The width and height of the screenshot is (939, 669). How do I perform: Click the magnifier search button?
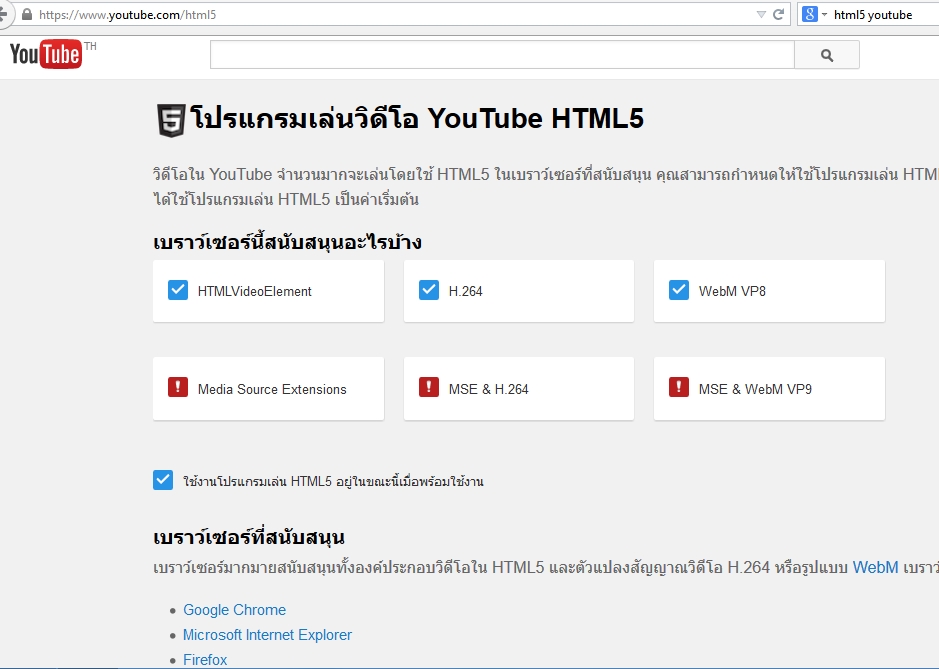click(x=826, y=55)
